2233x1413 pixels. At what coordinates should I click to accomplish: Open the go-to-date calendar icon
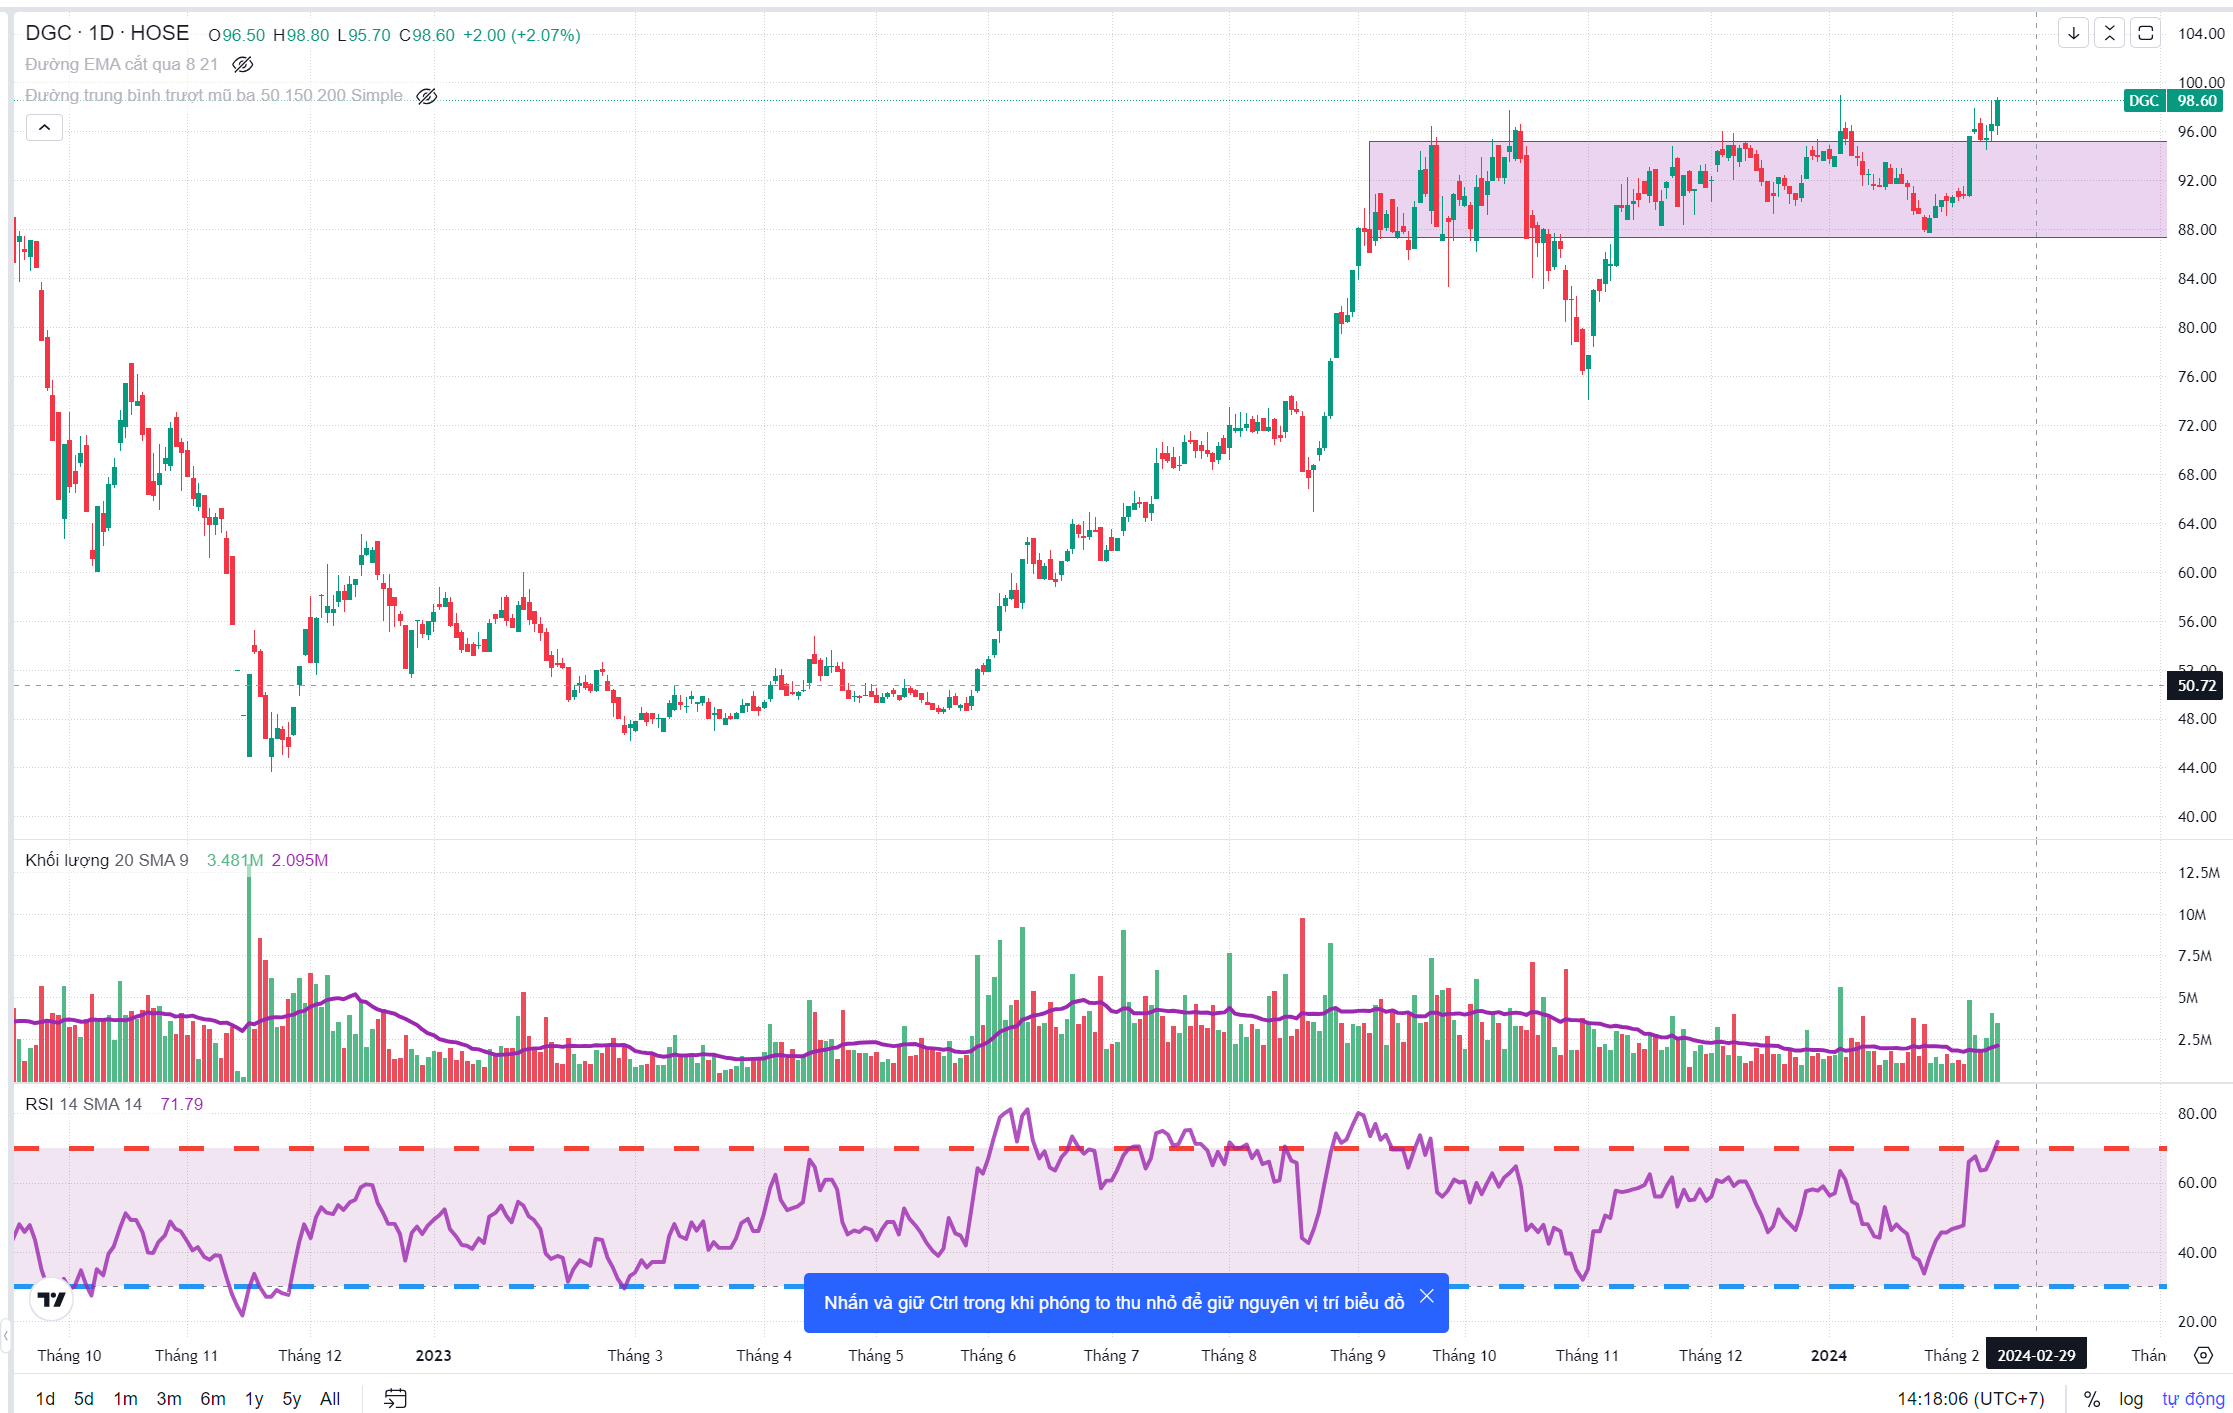point(396,1398)
